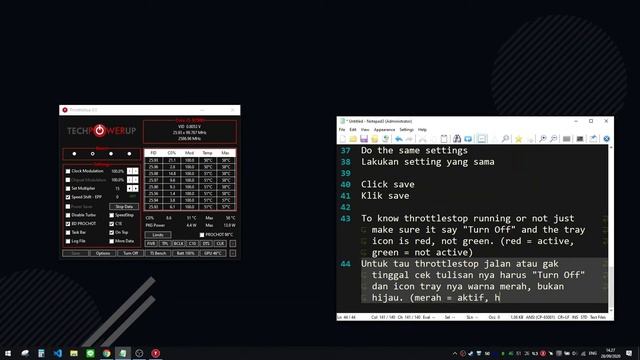Click Turn Off button
The height and width of the screenshot is (360, 640).
pyautogui.click(x=130, y=253)
